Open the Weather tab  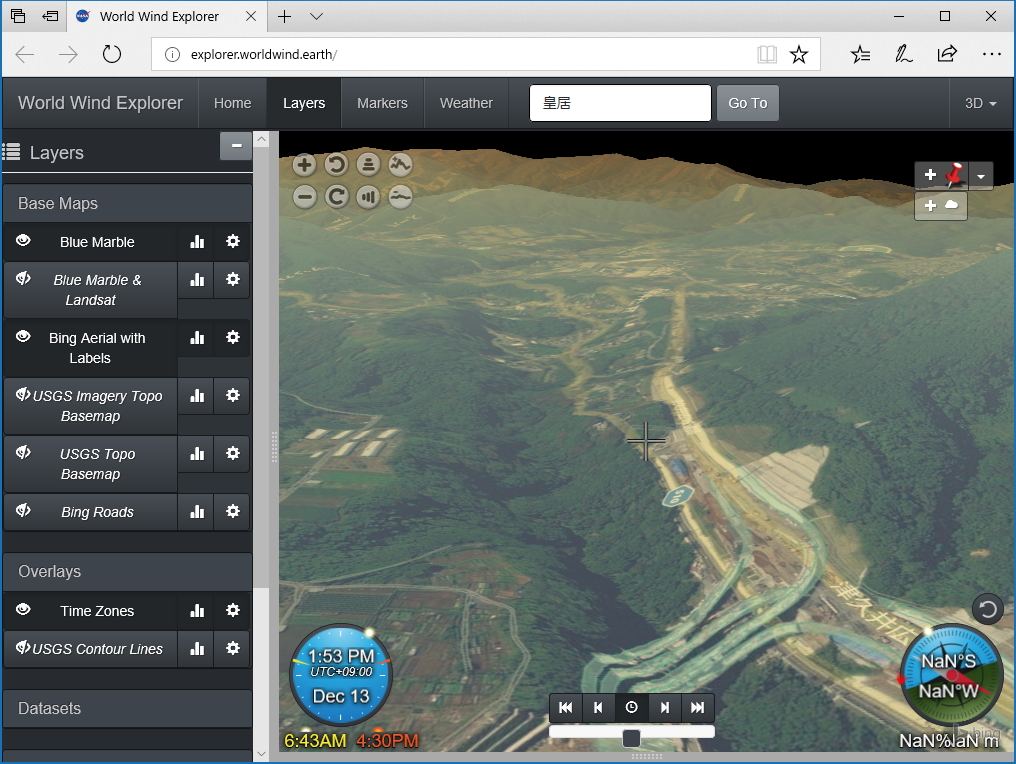466,103
